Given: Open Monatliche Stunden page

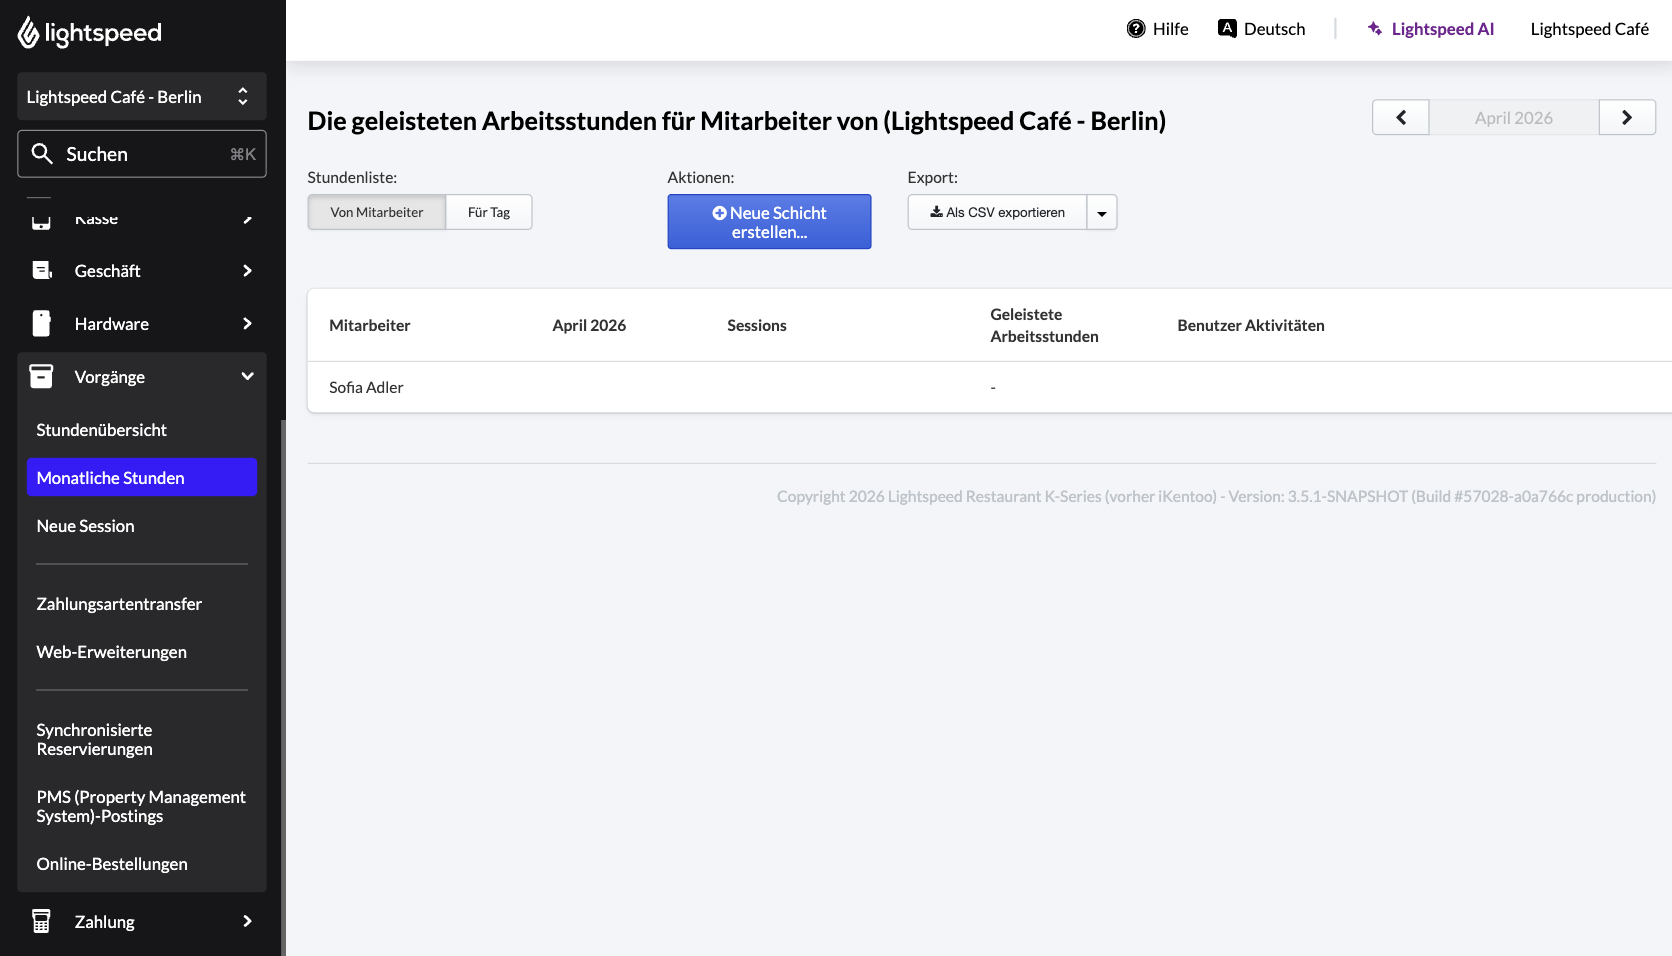Looking at the screenshot, I should tap(142, 478).
